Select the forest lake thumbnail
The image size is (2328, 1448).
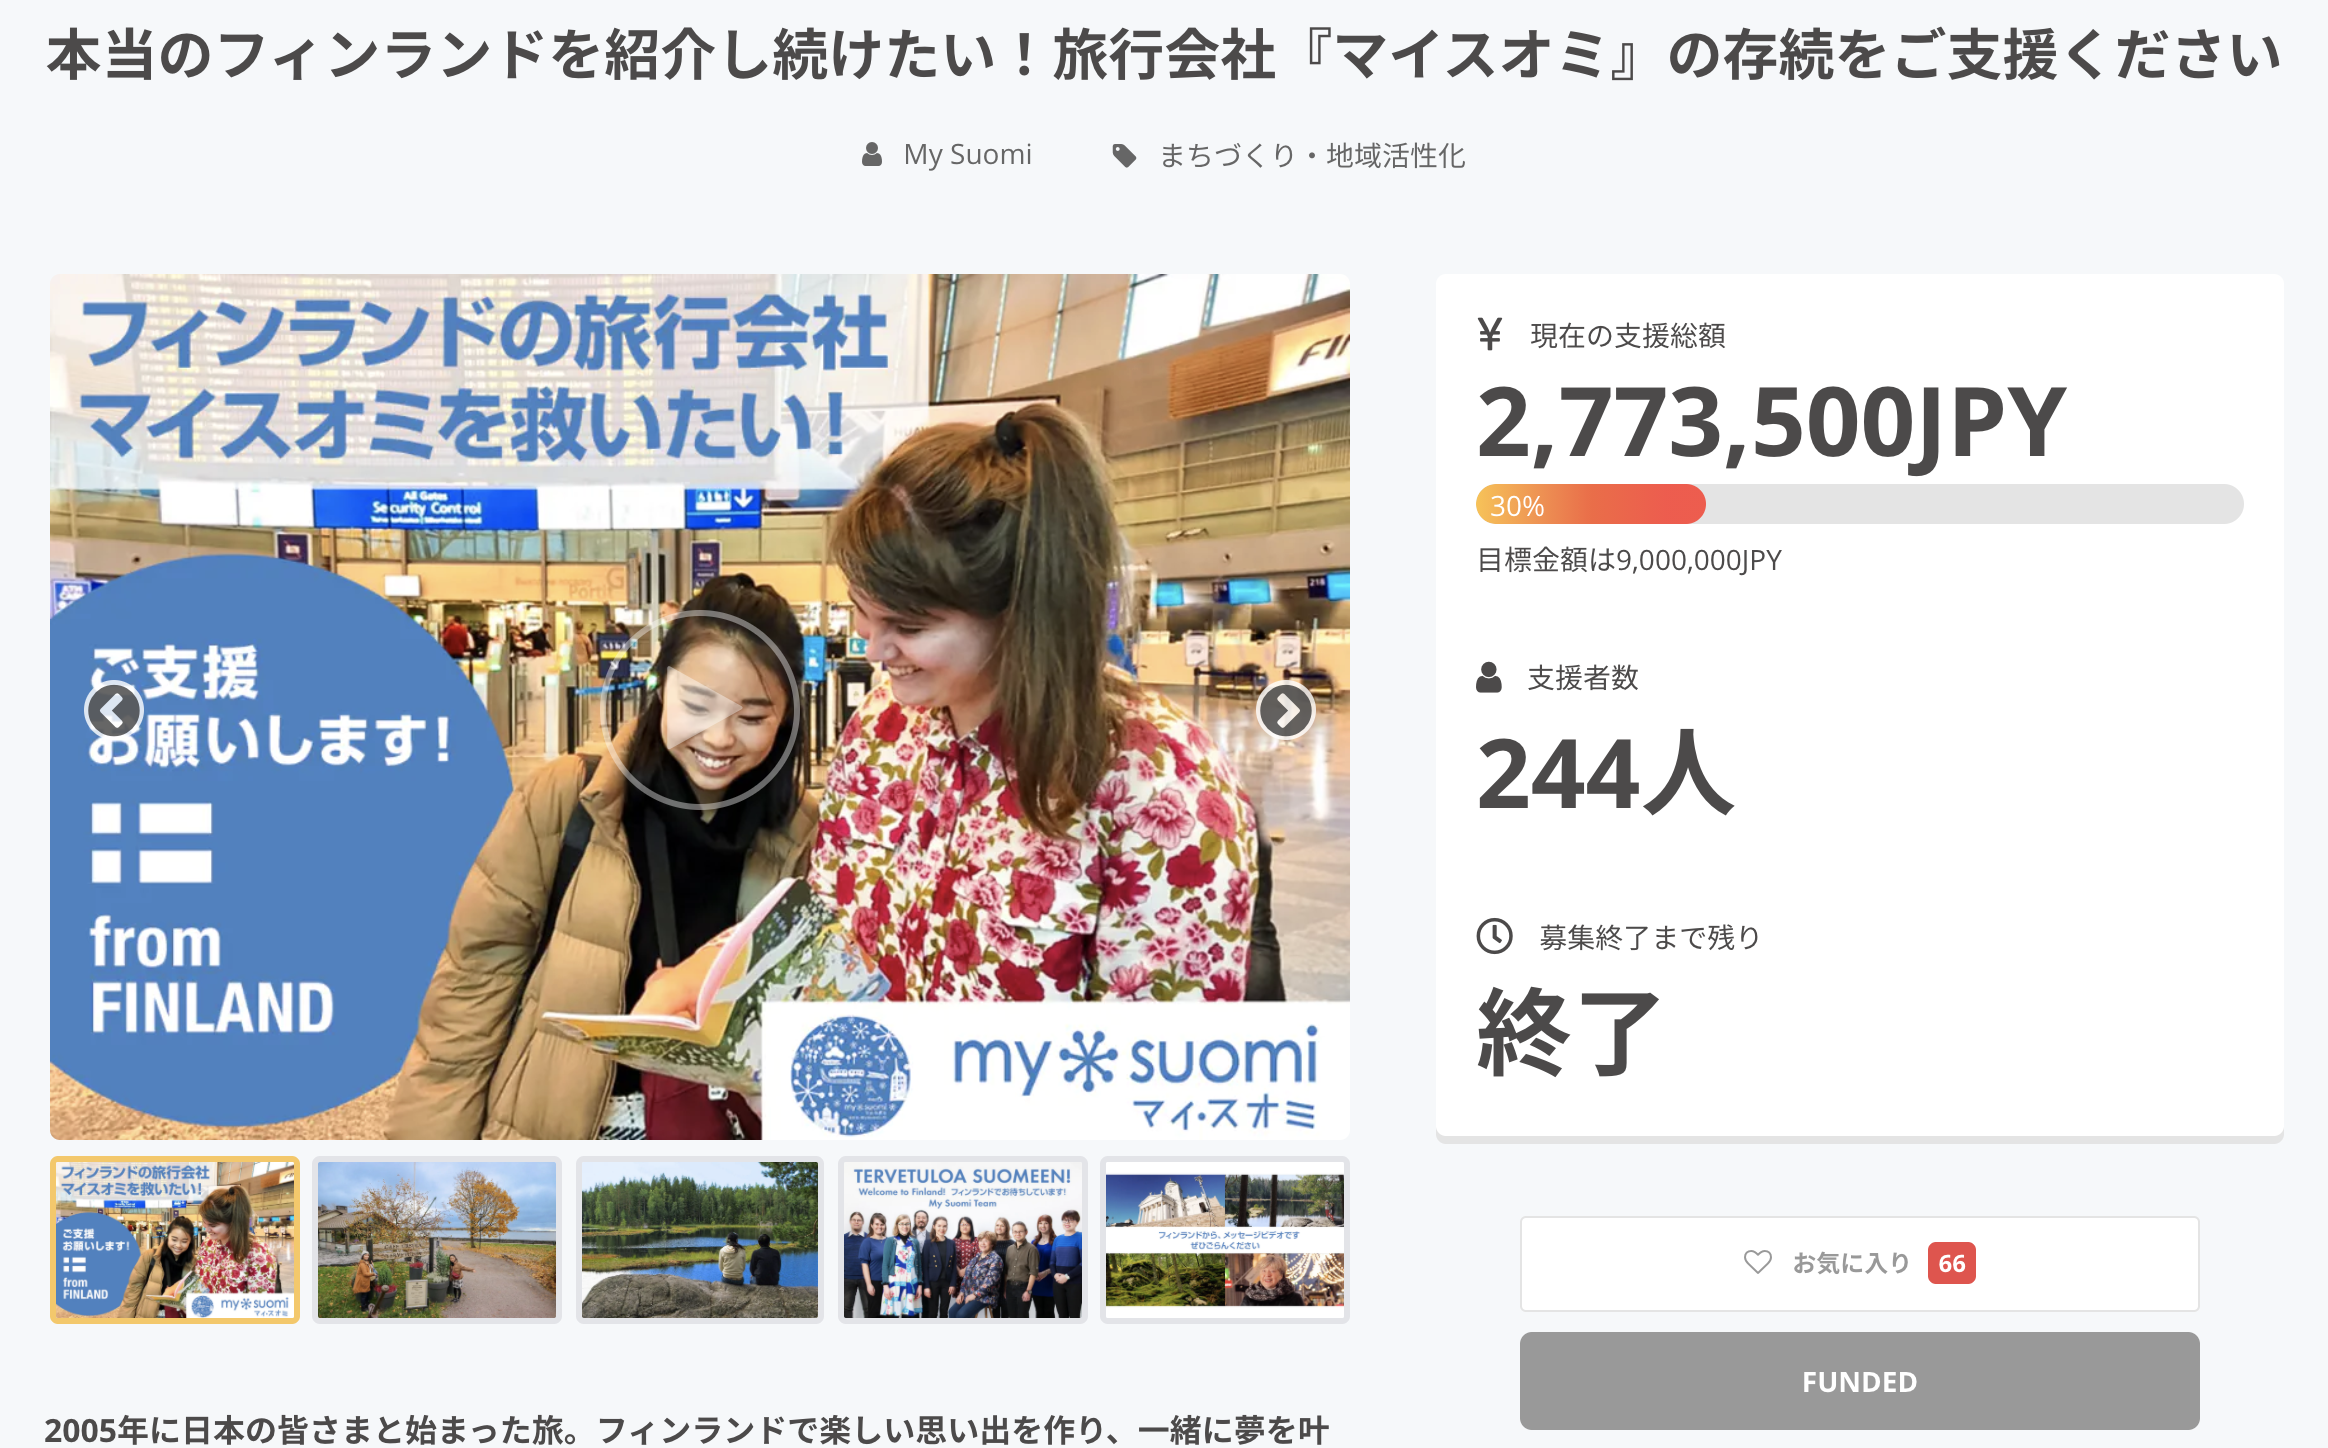tap(700, 1240)
